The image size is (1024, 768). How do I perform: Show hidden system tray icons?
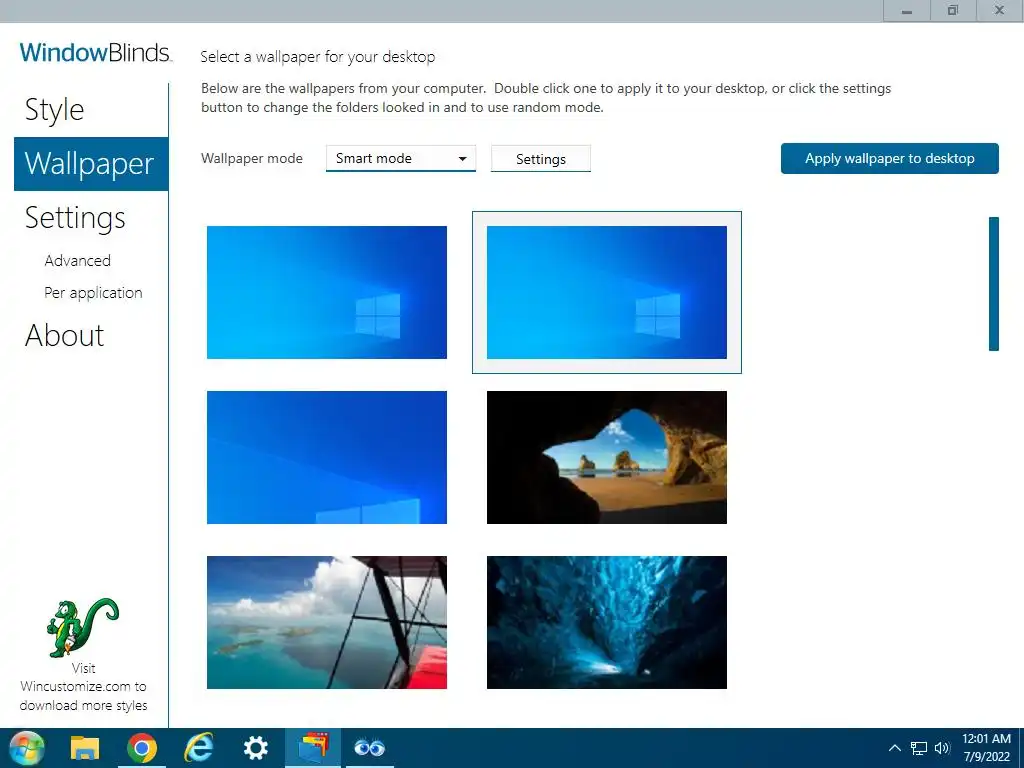pyautogui.click(x=895, y=748)
